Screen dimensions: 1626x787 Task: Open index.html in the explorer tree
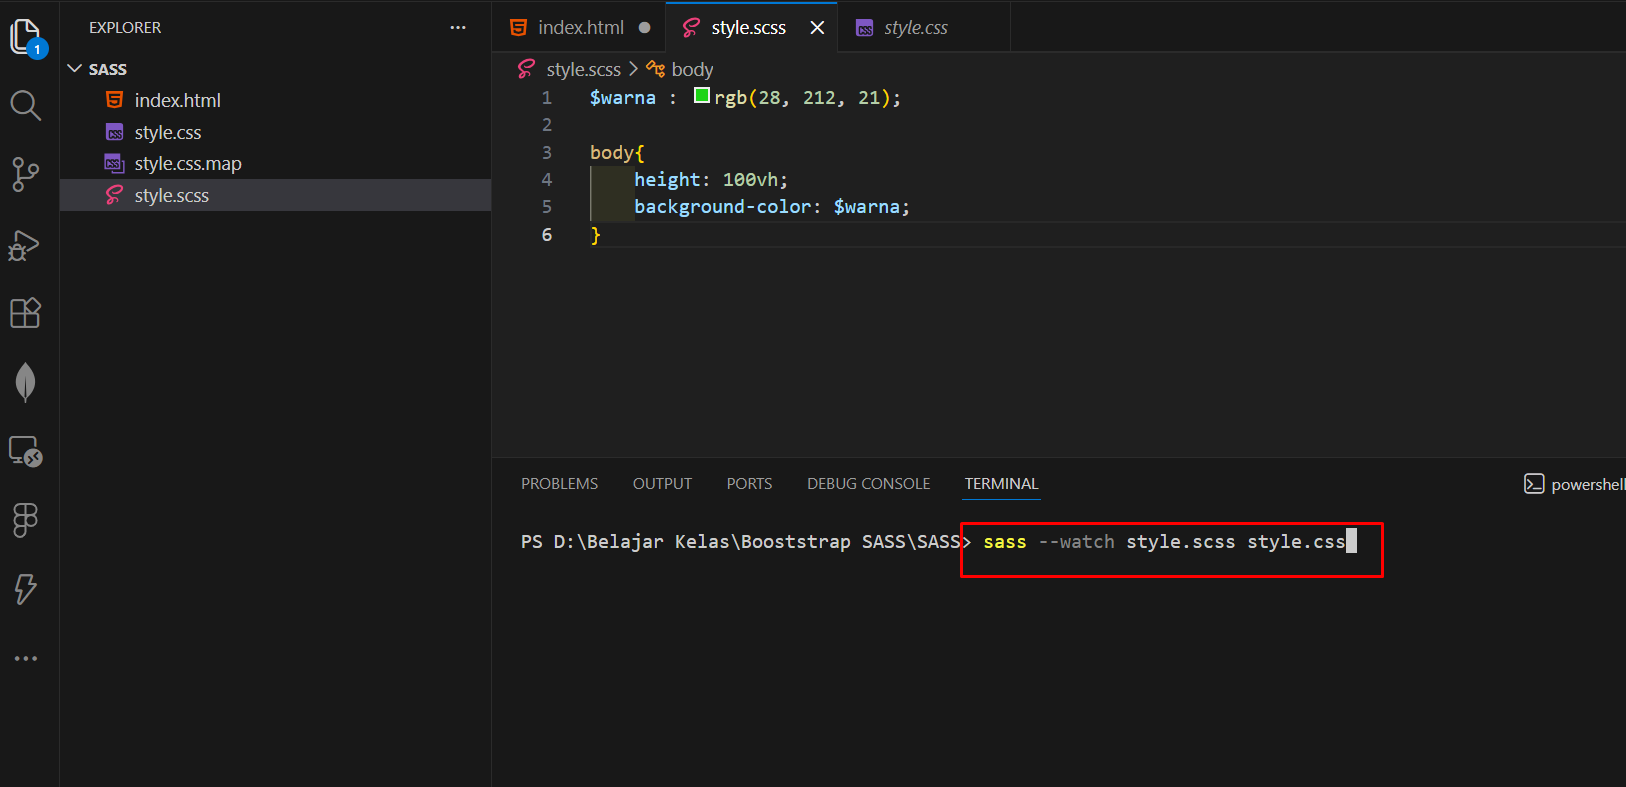coord(275,100)
